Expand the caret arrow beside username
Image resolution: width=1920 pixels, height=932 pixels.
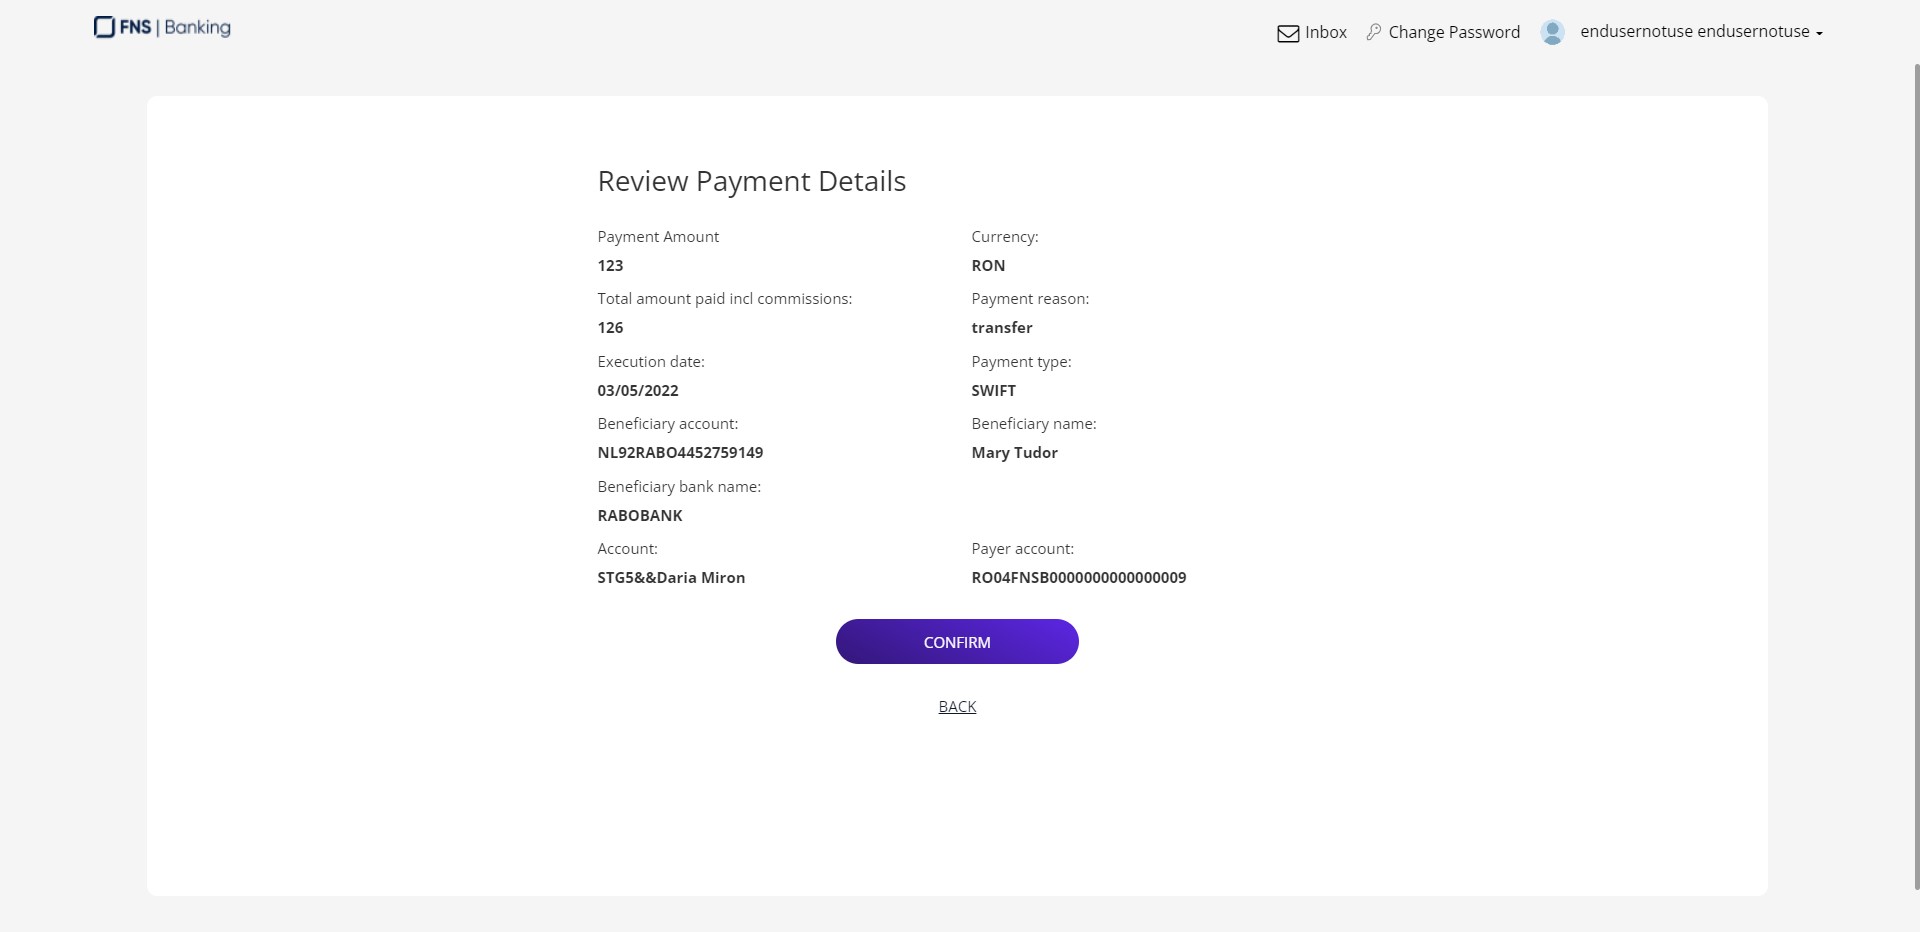click(x=1819, y=34)
